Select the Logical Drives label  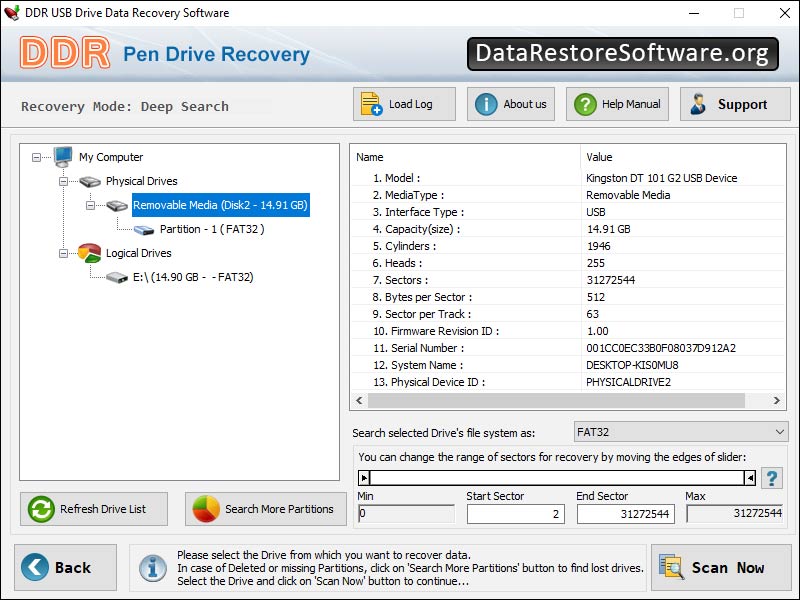point(139,253)
